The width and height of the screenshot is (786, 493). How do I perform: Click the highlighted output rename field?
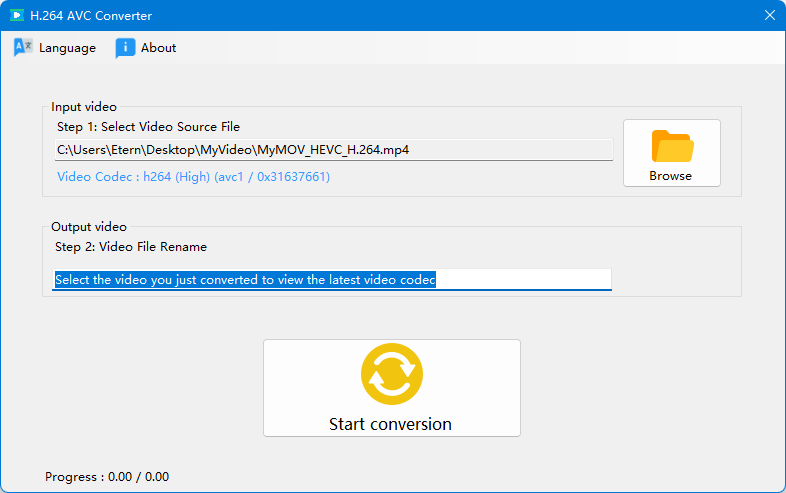coord(332,279)
